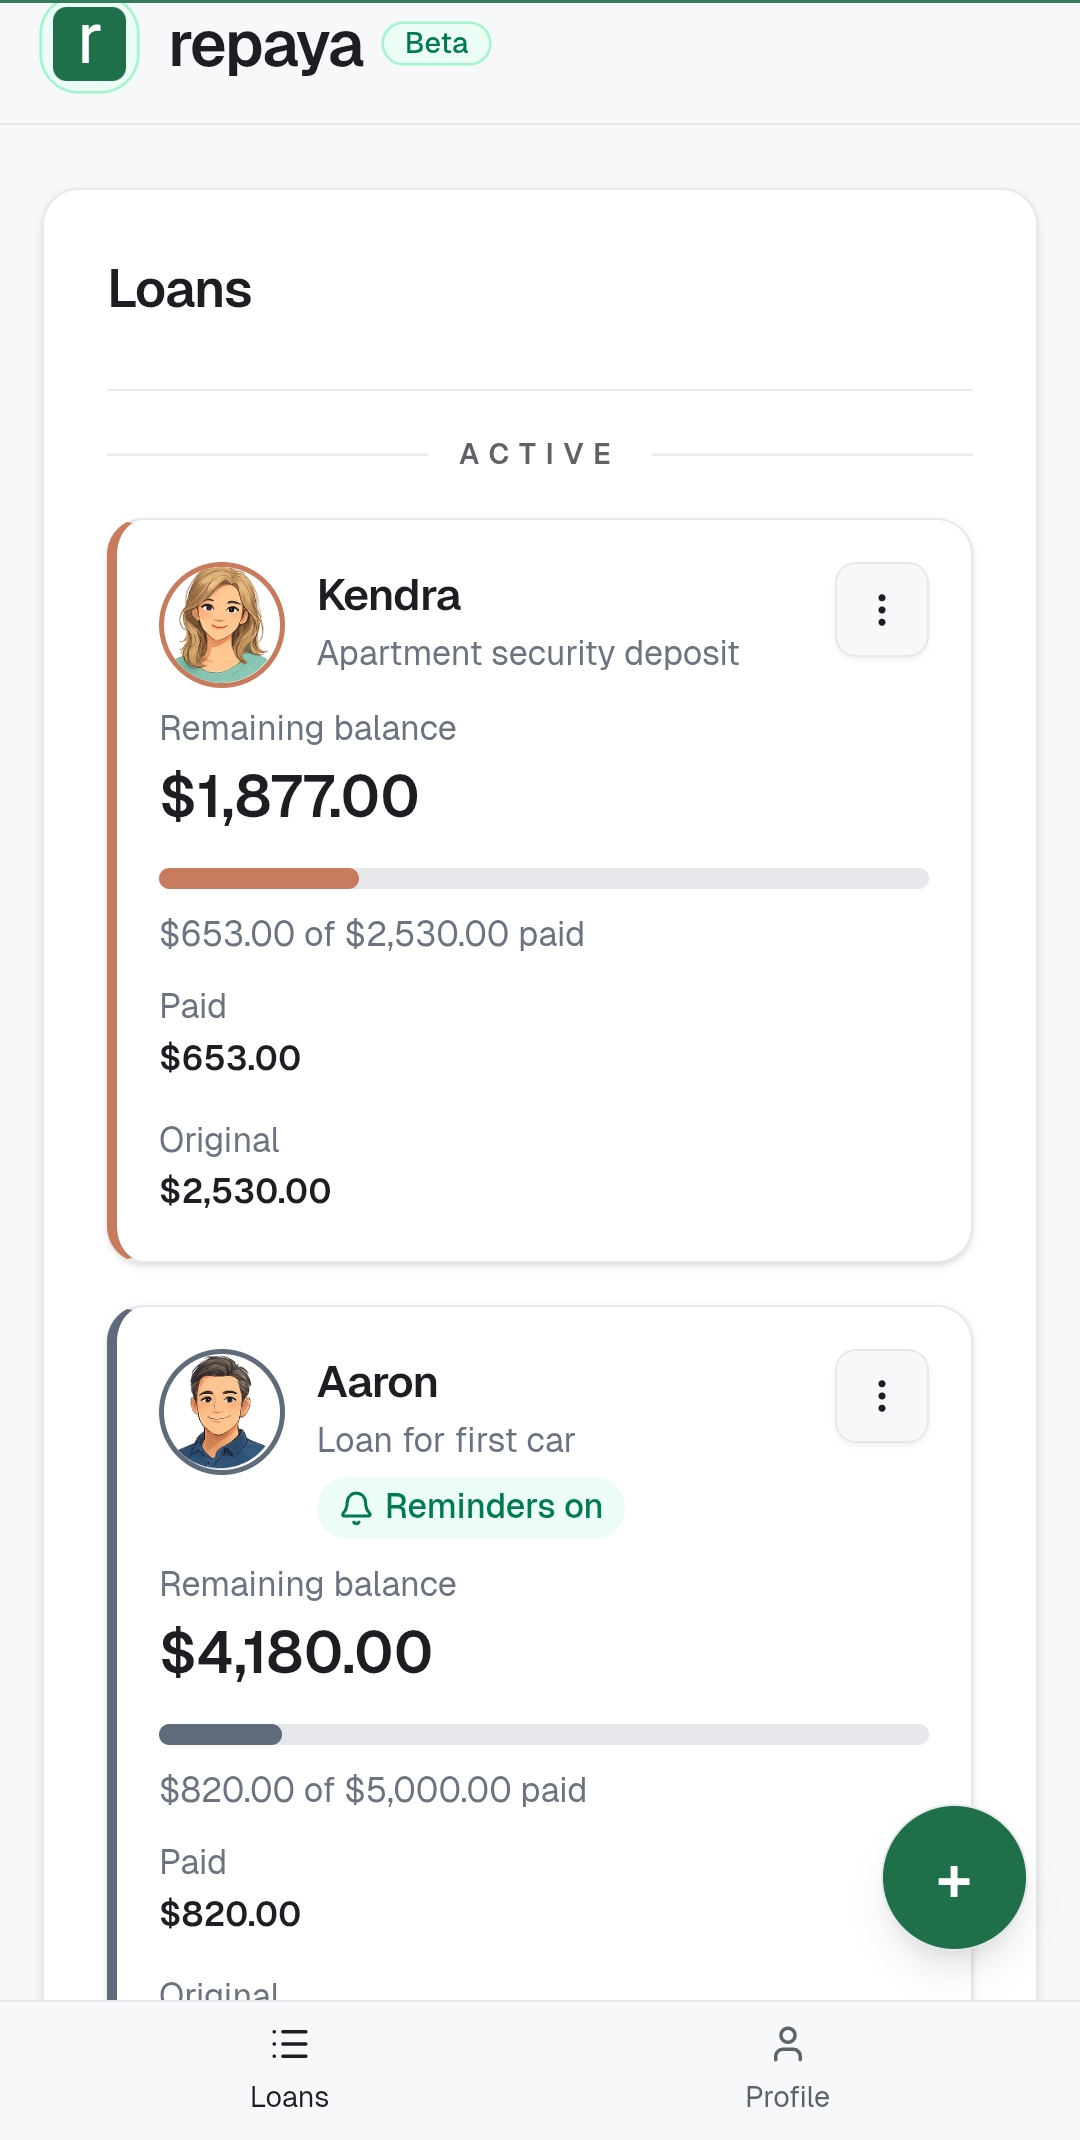Click the bell icon in the Reminders badge
Viewport: 1080px width, 2140px height.
pyautogui.click(x=357, y=1506)
